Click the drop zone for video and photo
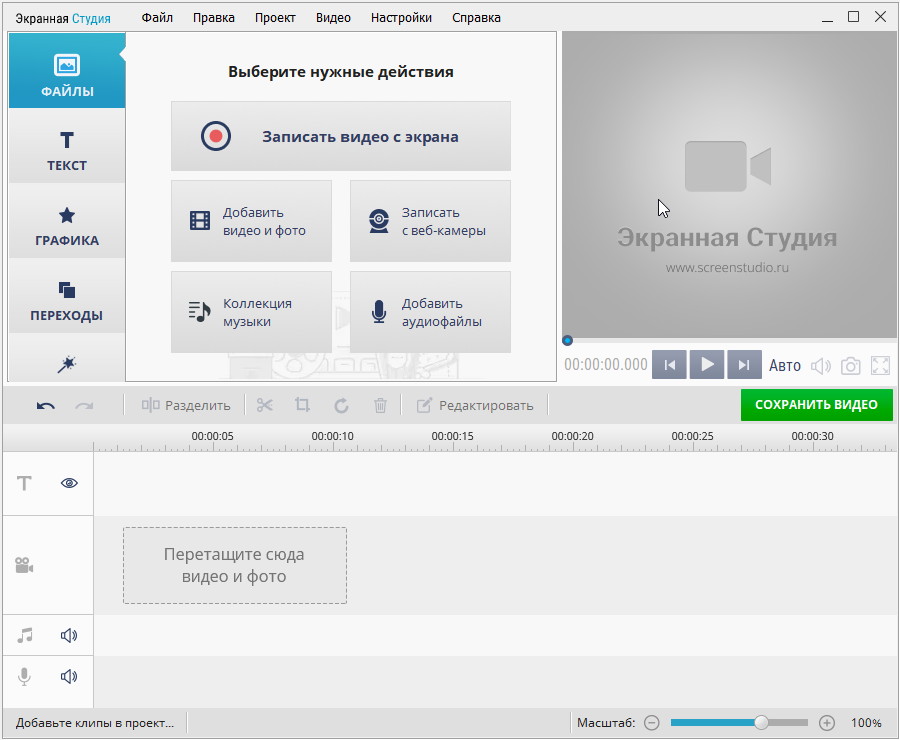 [235, 565]
